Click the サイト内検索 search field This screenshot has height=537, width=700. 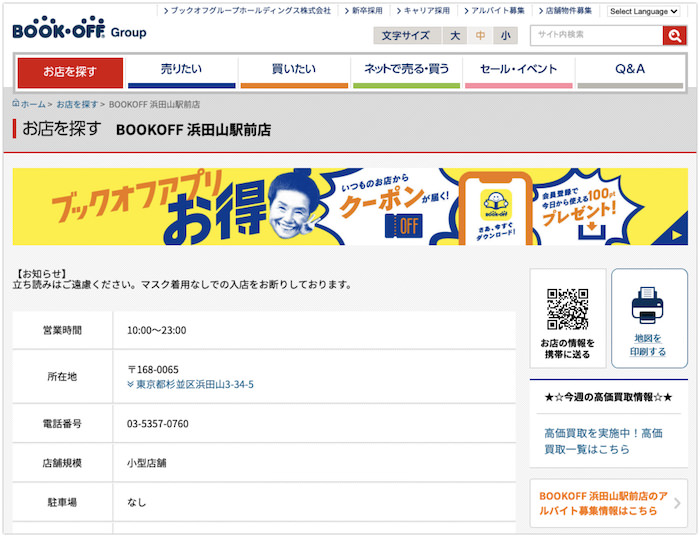596,35
